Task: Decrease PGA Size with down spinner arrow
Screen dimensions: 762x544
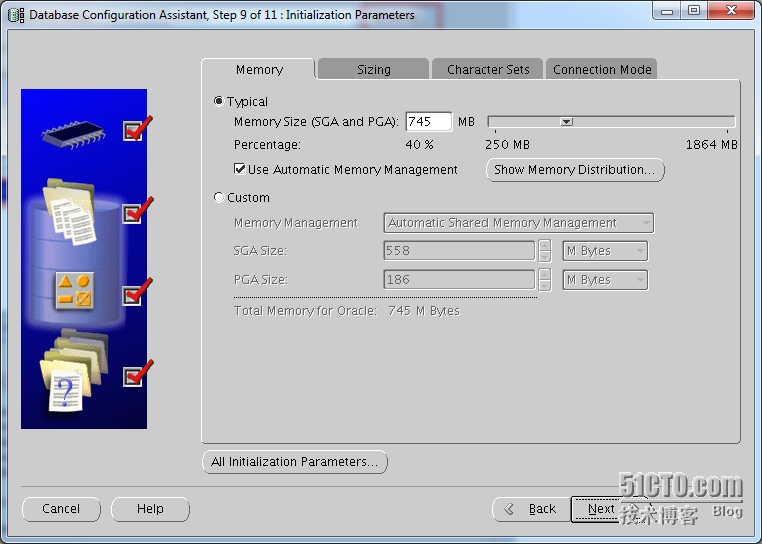Action: coord(545,285)
